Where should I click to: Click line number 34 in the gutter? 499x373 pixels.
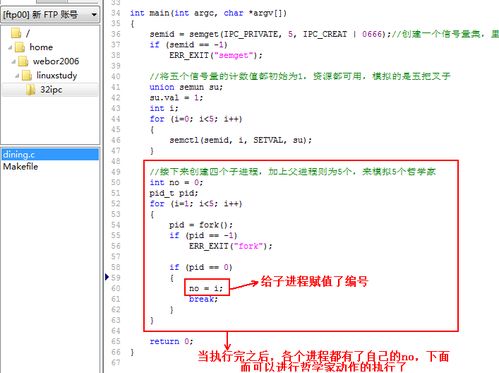[116, 13]
